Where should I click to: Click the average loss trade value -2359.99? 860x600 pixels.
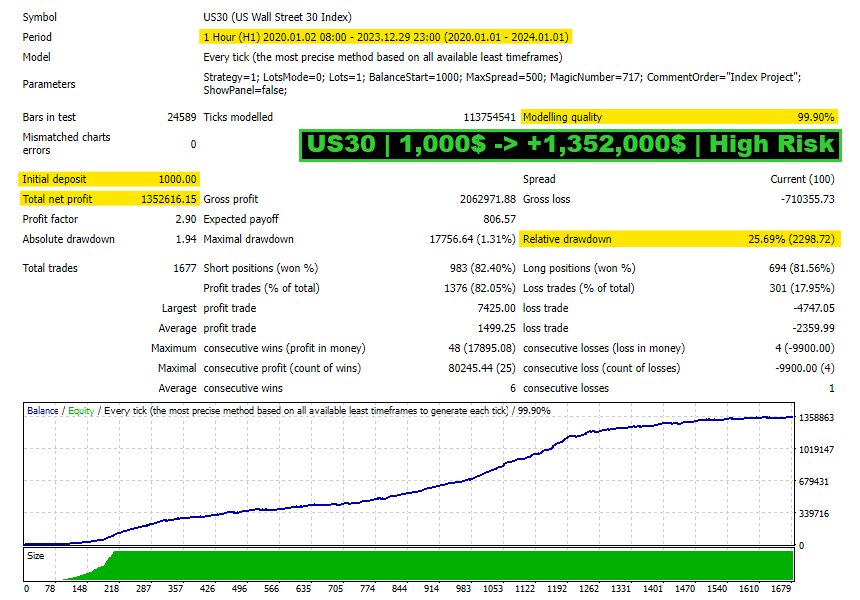coord(813,328)
